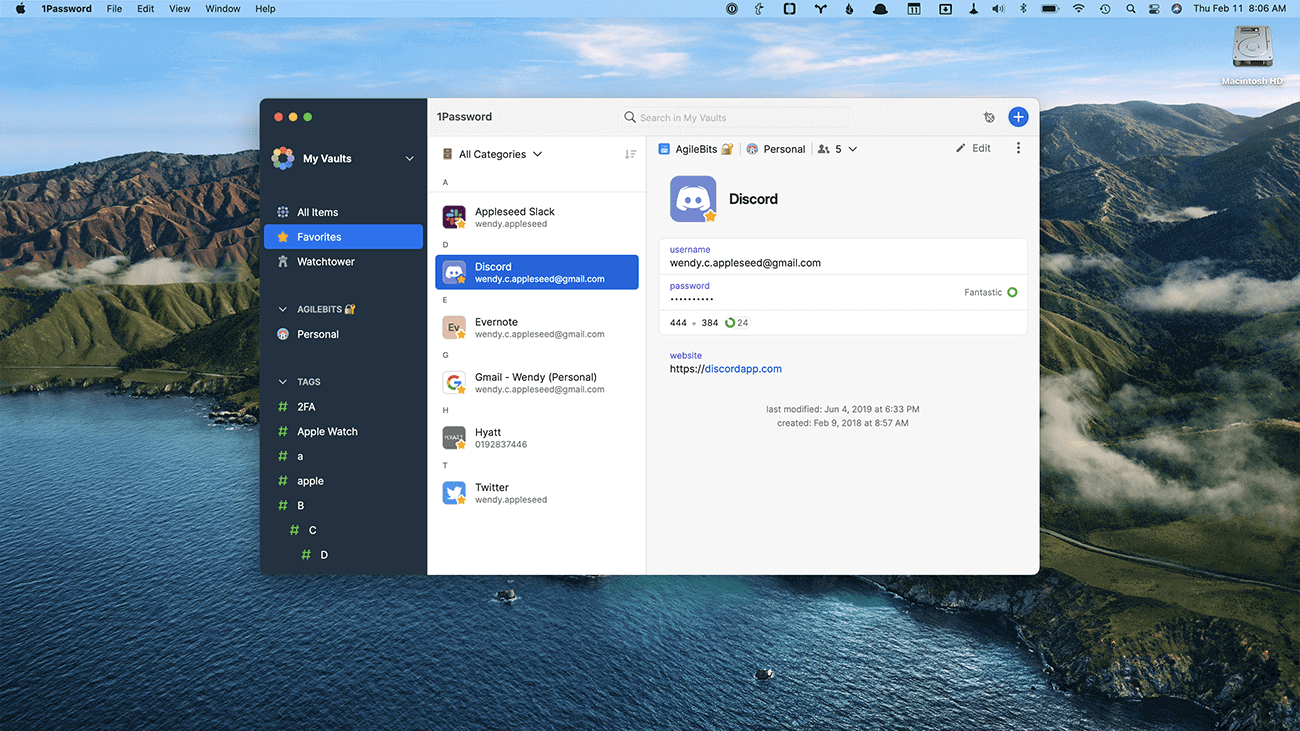Click inside the Search in My Vaults field
This screenshot has width=1300, height=731.
(x=733, y=117)
